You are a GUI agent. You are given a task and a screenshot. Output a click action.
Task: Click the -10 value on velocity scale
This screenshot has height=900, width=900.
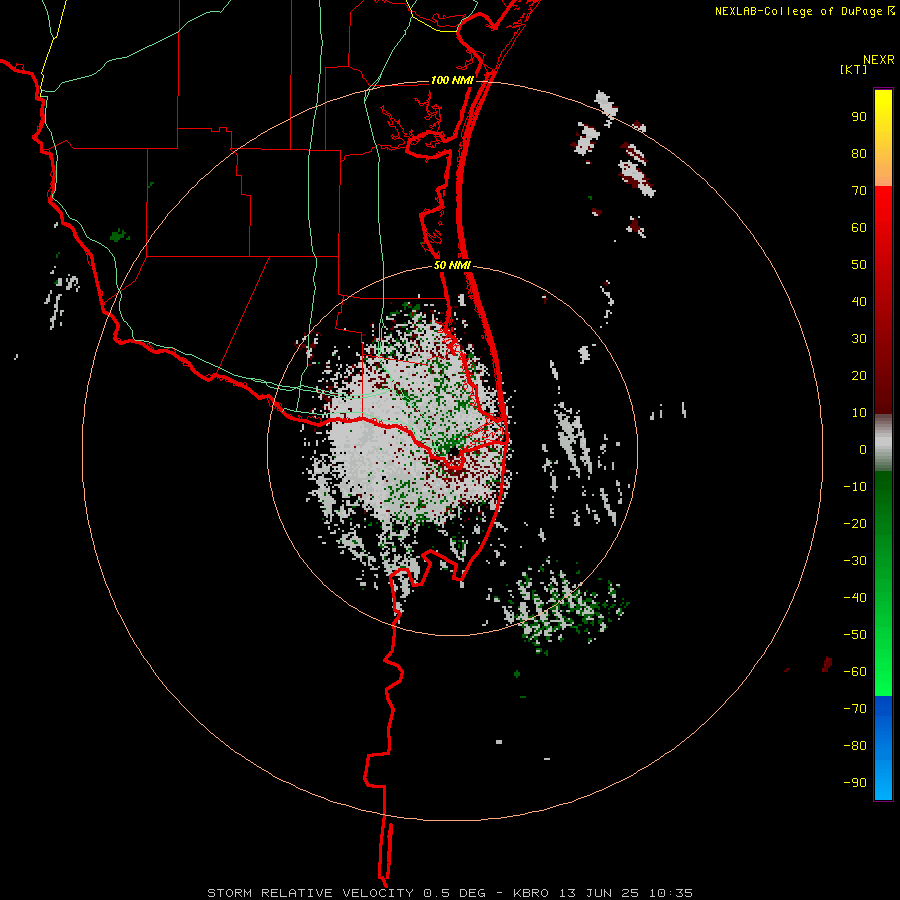coord(855,487)
